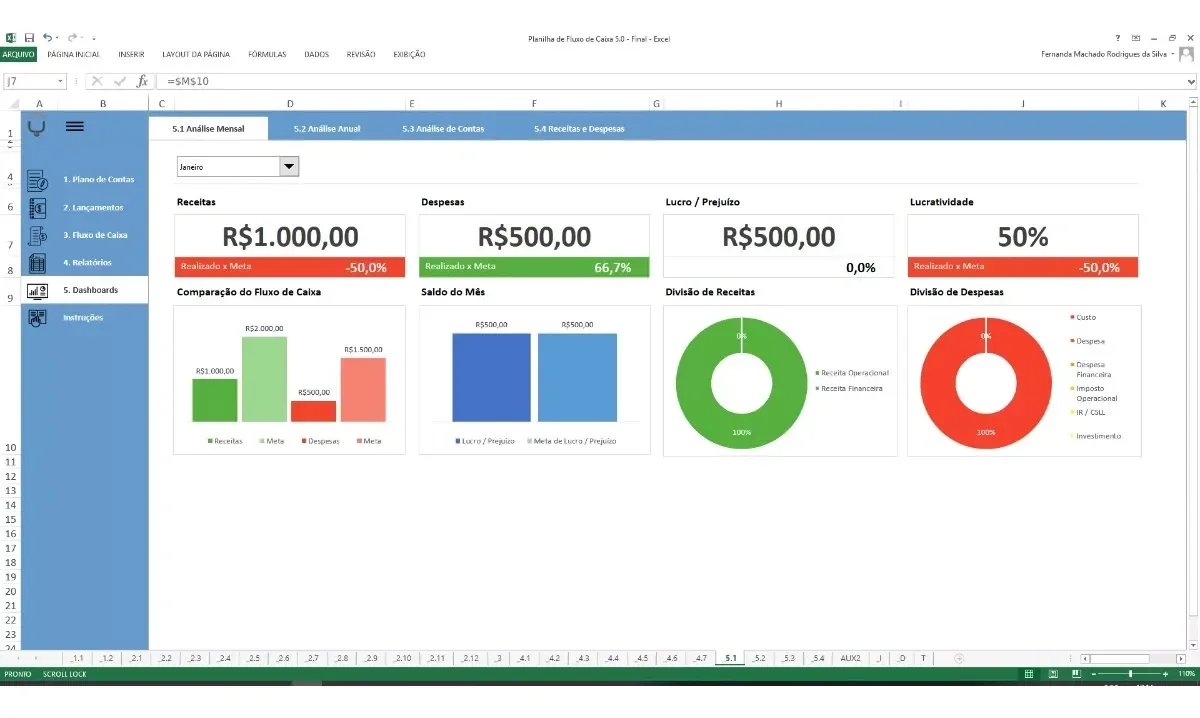Click the Lançamentos sidebar icon
Viewport: 1200px width, 718px height.
coord(37,208)
